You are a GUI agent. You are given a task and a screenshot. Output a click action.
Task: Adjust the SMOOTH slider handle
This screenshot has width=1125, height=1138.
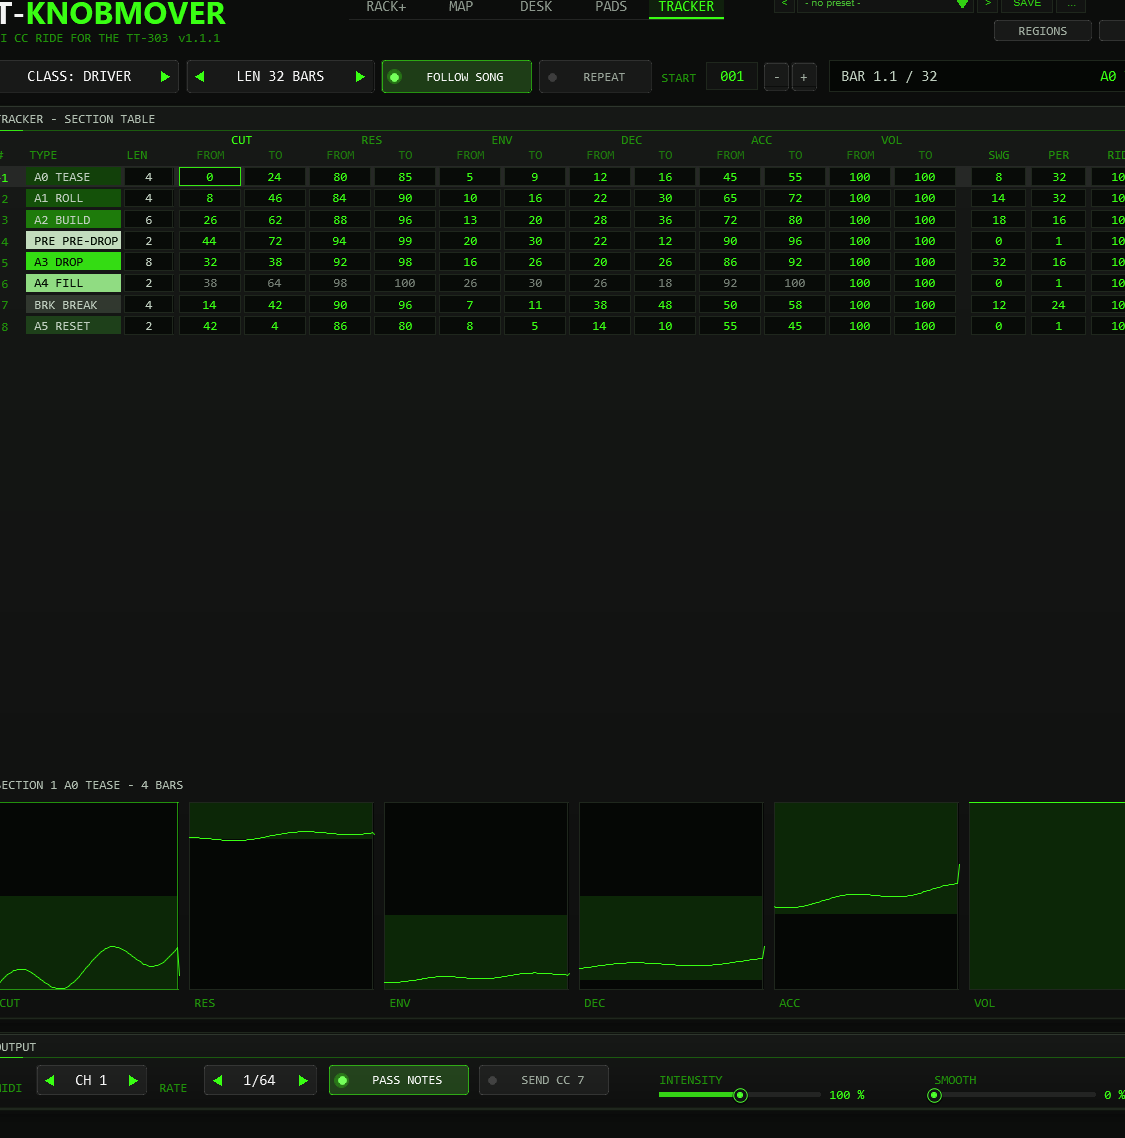click(x=935, y=1095)
